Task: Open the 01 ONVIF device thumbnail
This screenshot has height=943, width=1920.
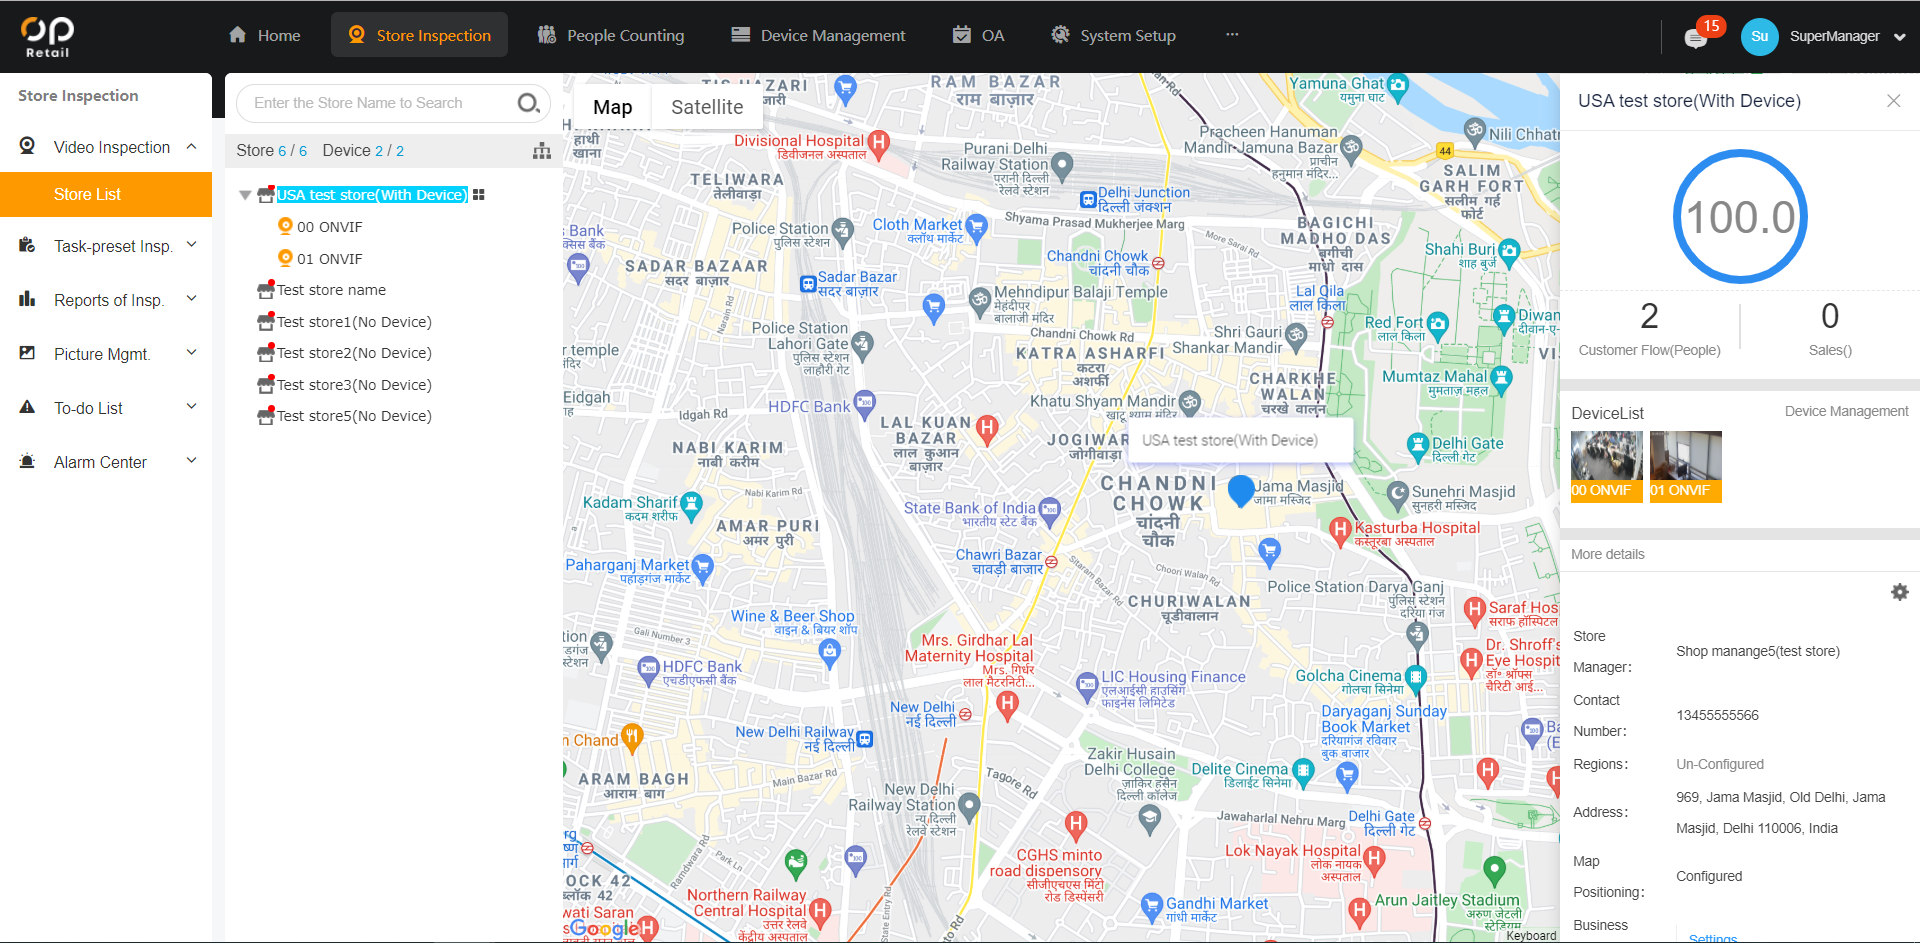Action: tap(1686, 466)
